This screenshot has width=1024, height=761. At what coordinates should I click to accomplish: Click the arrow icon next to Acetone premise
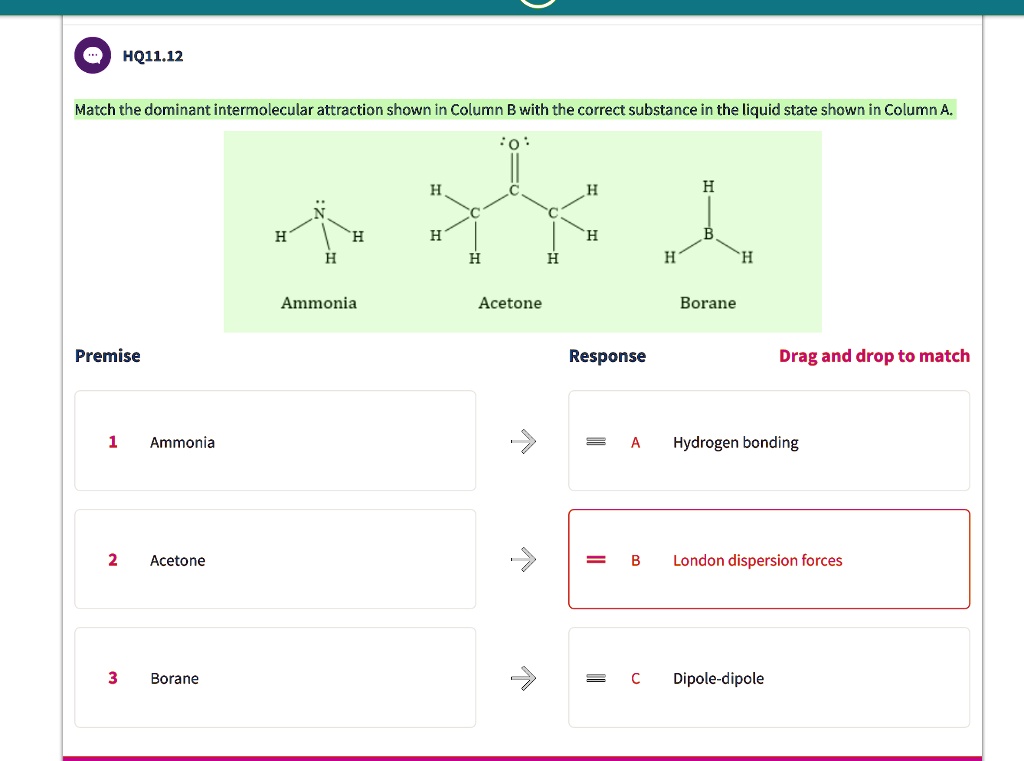524,559
